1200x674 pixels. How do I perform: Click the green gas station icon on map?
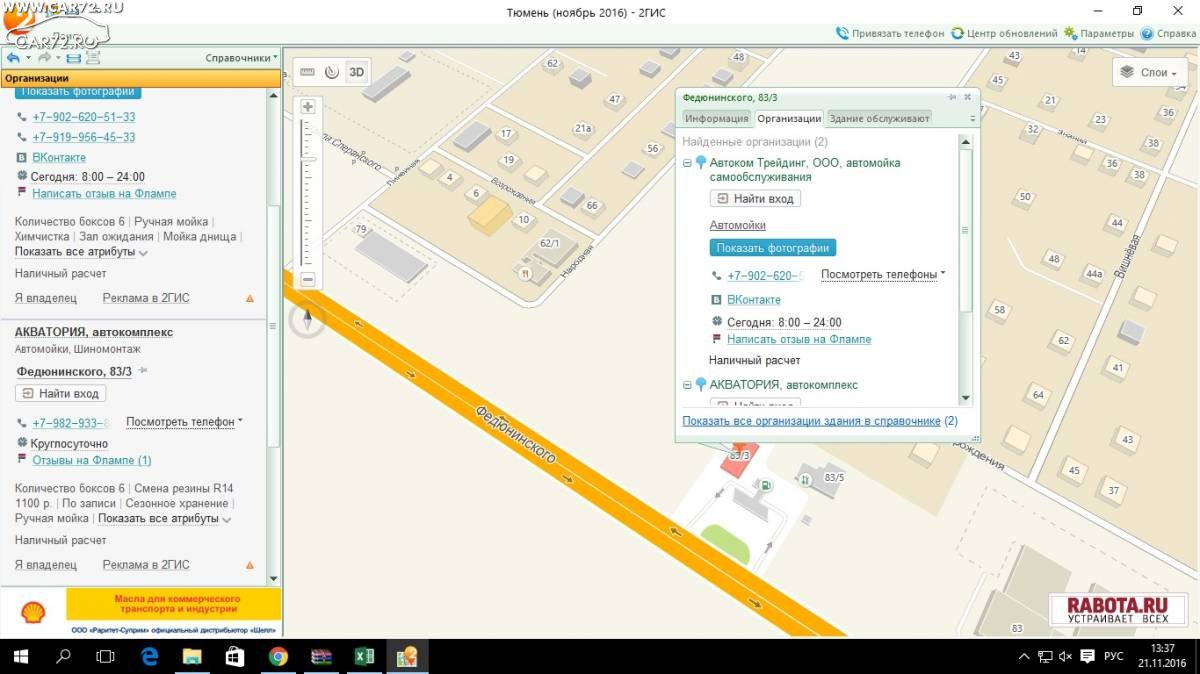coord(766,486)
